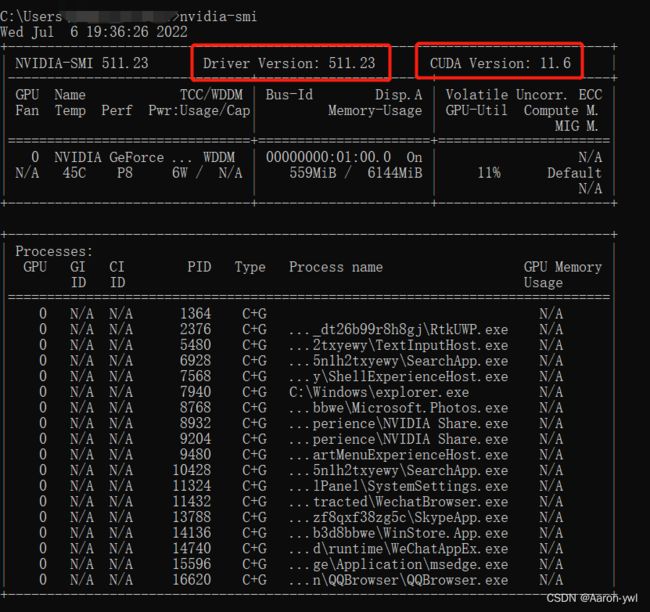Click the Volatile Uncorr. ECC header
The width and height of the screenshot is (650, 612).
point(524,95)
